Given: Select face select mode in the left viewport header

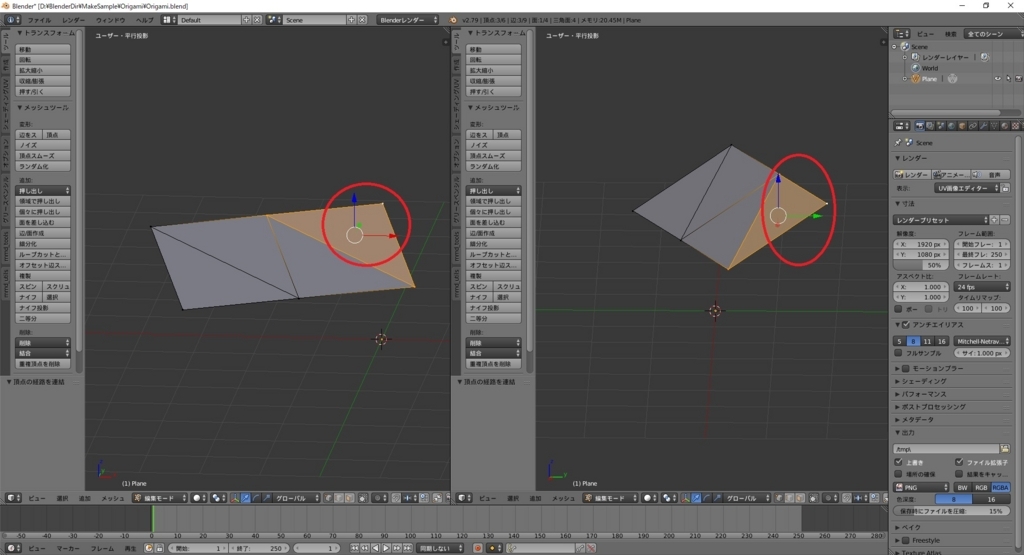Looking at the screenshot, I should 349,498.
